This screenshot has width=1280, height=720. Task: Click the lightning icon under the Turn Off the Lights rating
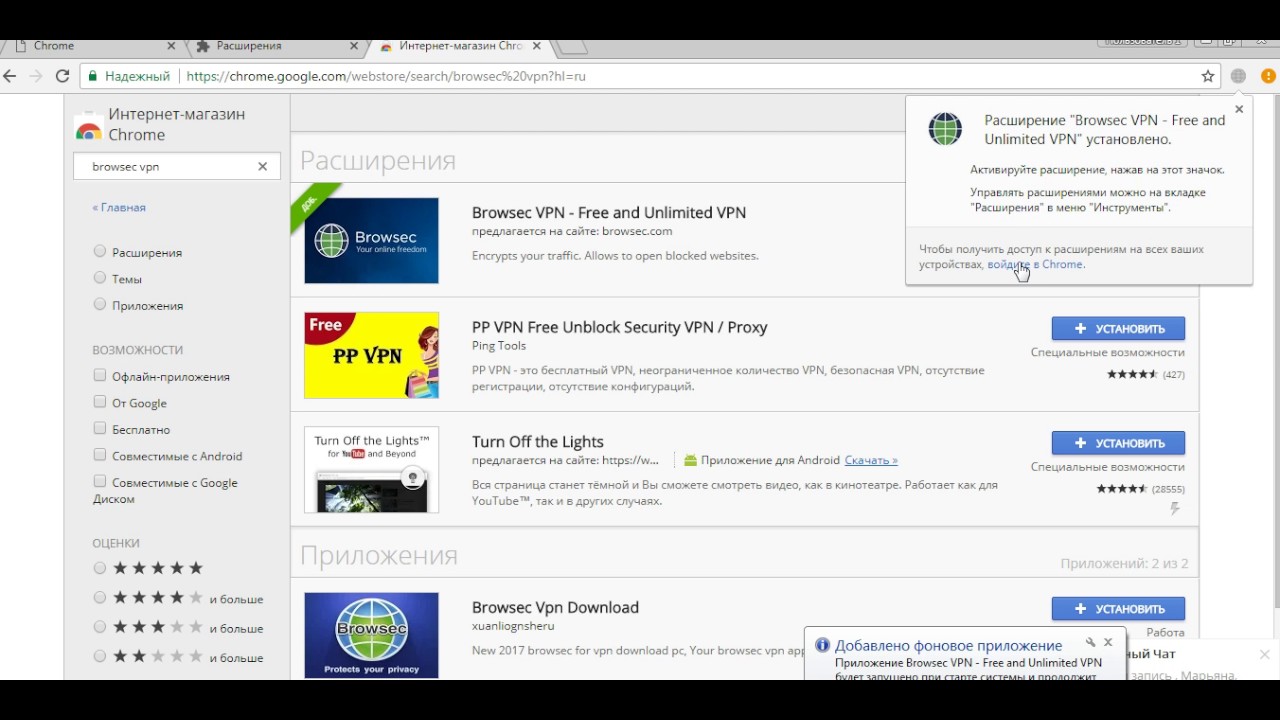(1175, 509)
